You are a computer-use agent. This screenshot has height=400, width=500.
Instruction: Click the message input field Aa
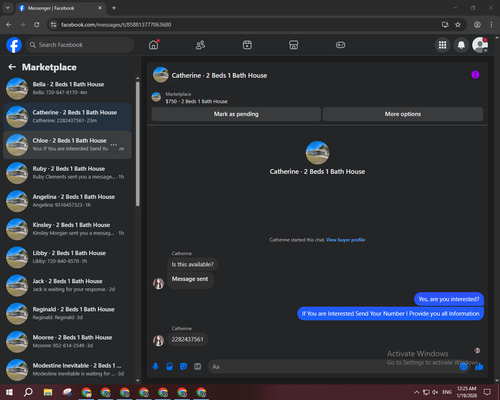pyautogui.click(x=333, y=367)
